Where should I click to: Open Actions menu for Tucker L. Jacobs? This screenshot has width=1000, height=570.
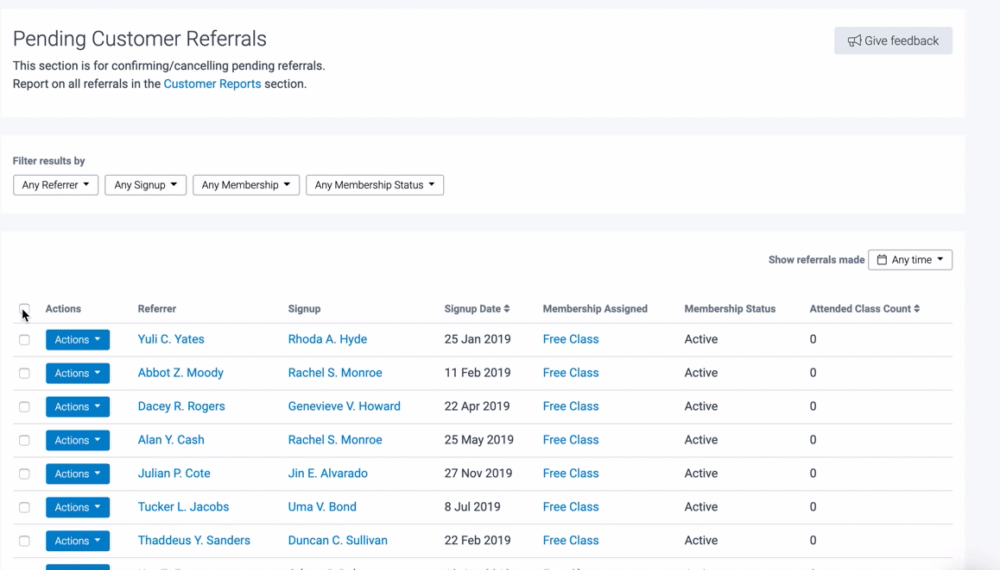point(77,507)
